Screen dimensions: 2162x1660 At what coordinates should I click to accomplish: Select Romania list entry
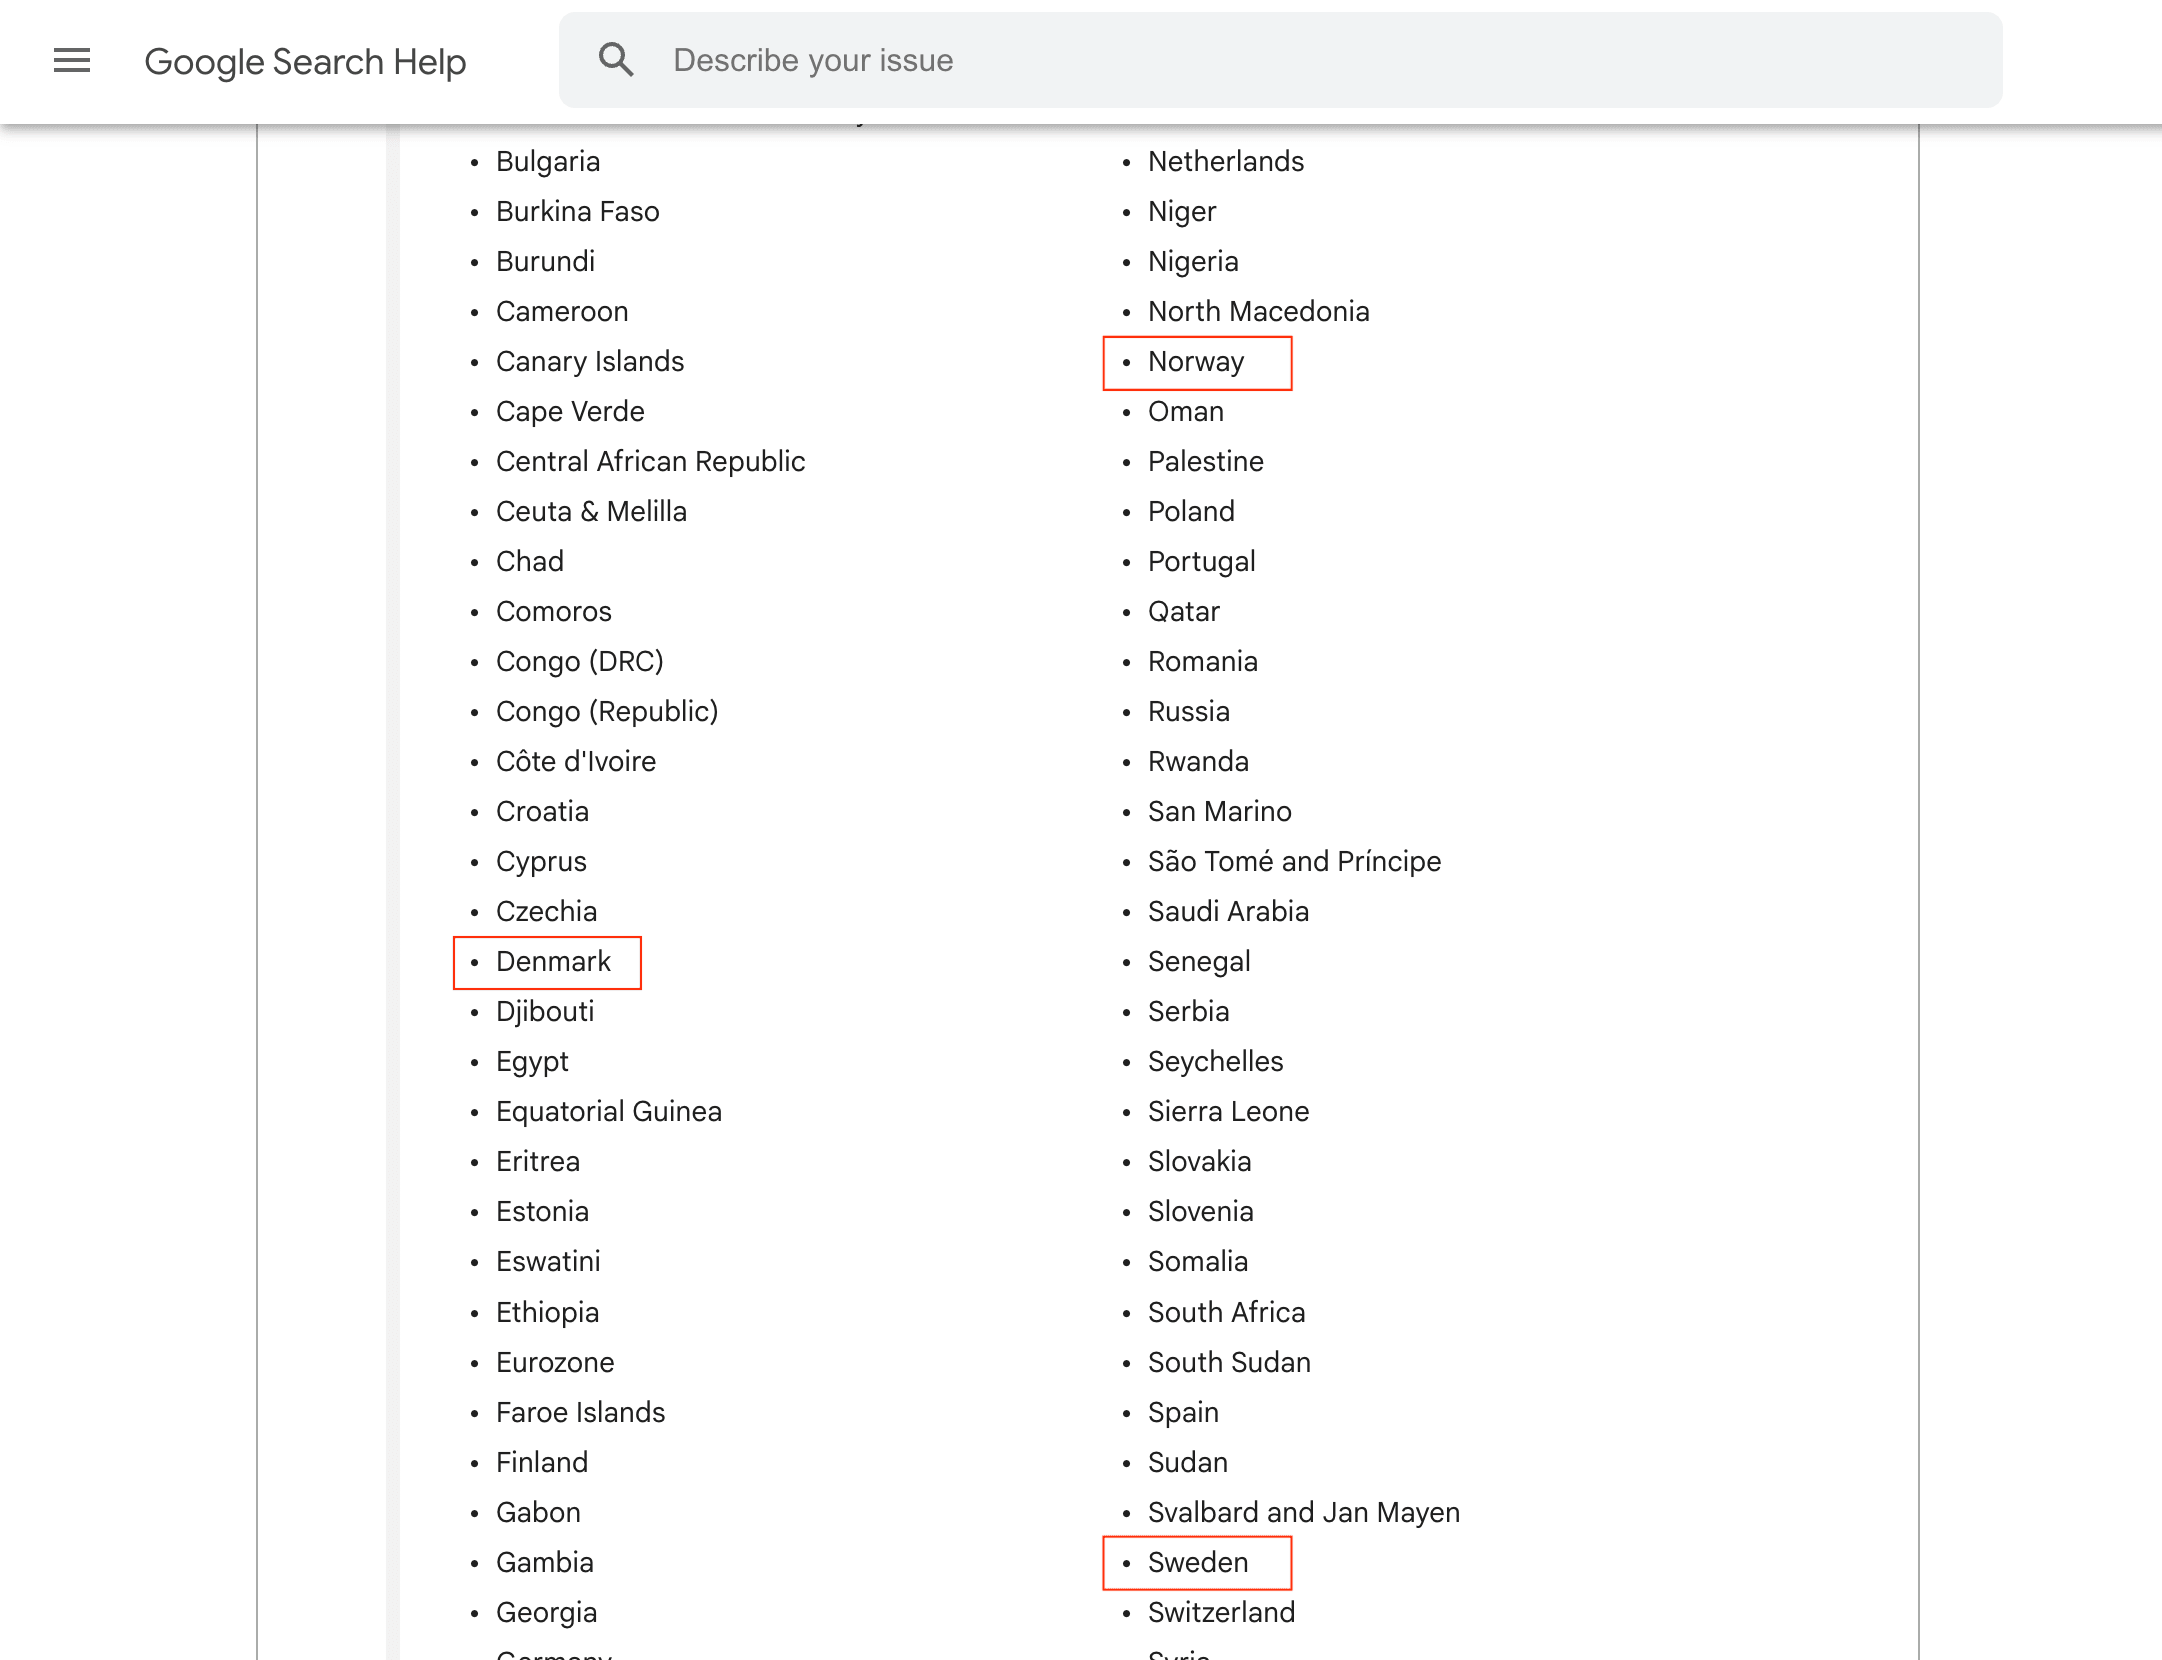(1202, 661)
